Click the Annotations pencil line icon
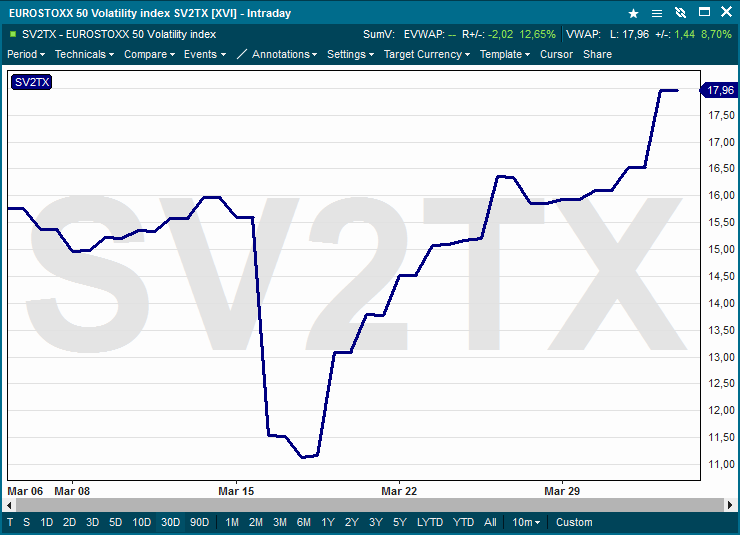This screenshot has width=740, height=535. pos(242,54)
